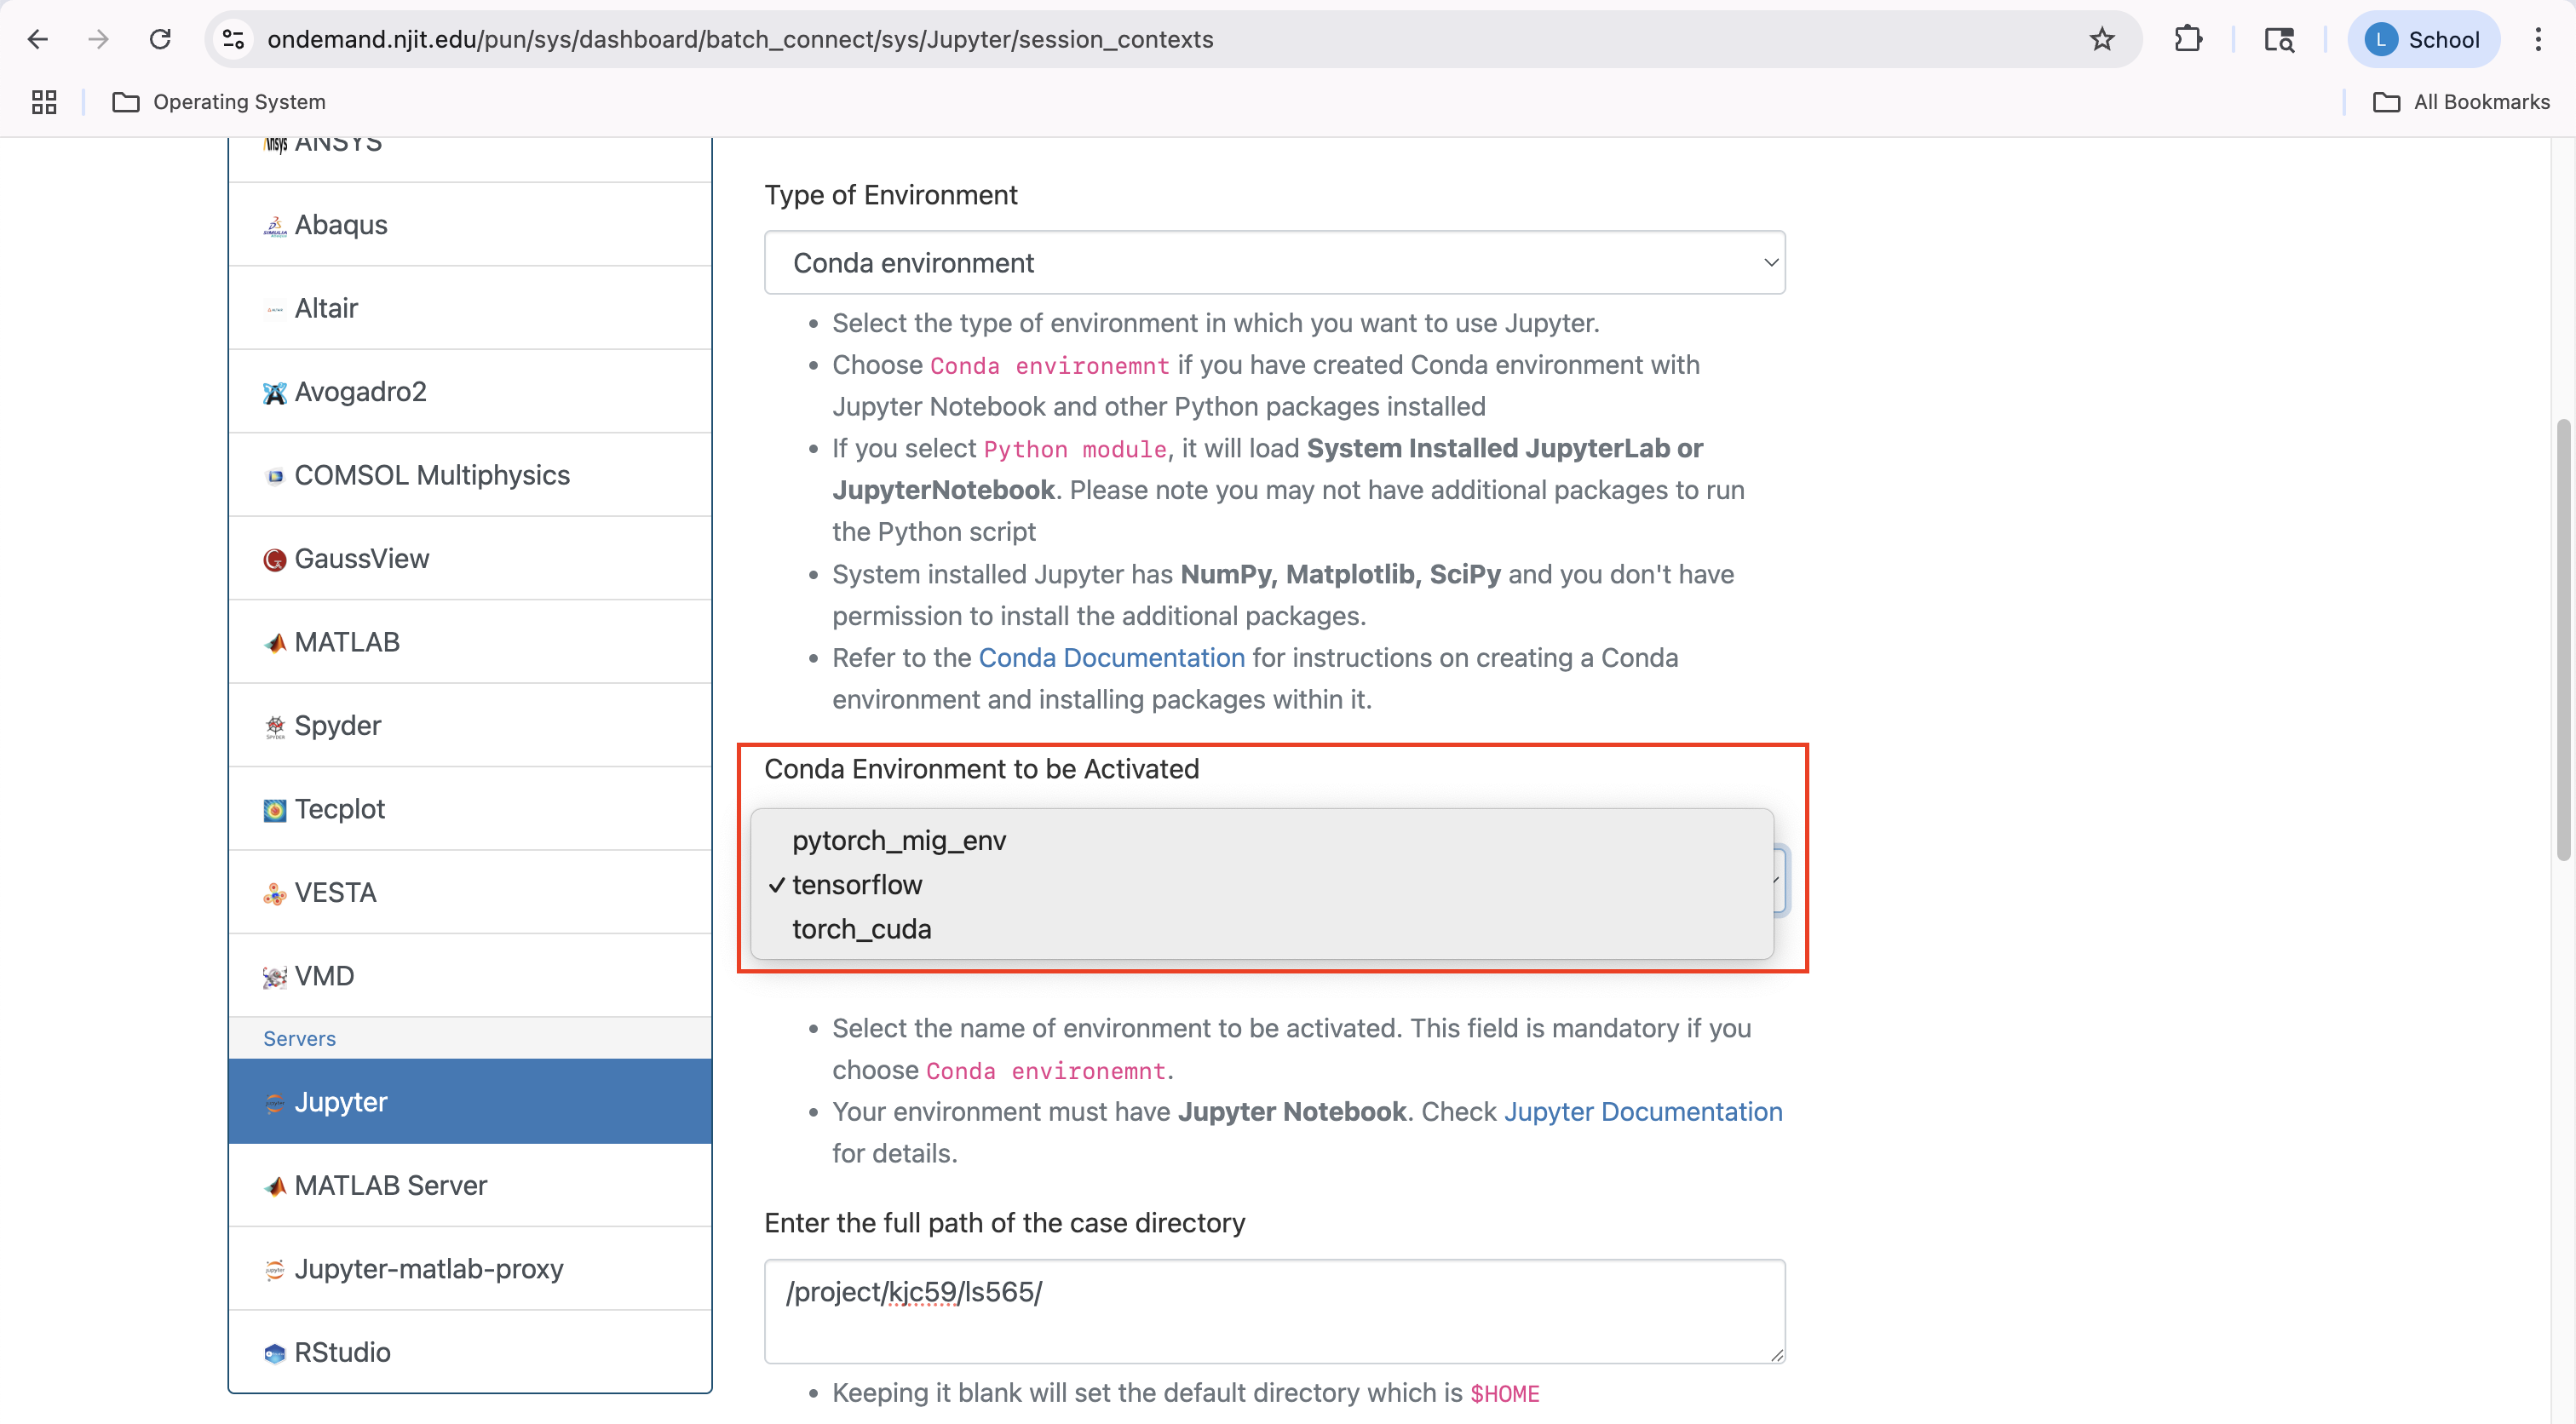Open the School profile chip
Image resolution: width=2576 pixels, height=1424 pixels.
2423,39
